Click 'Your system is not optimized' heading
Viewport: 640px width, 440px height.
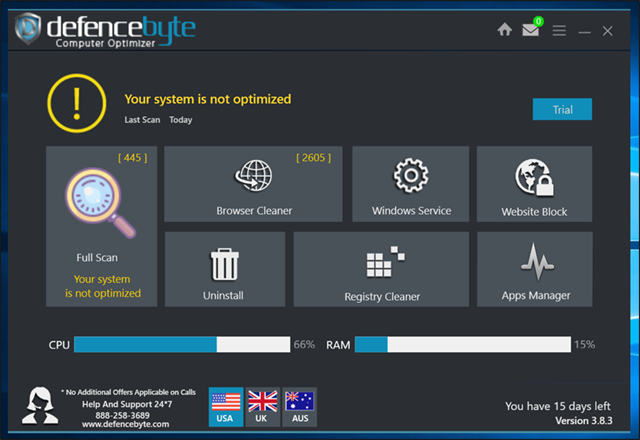(x=208, y=99)
